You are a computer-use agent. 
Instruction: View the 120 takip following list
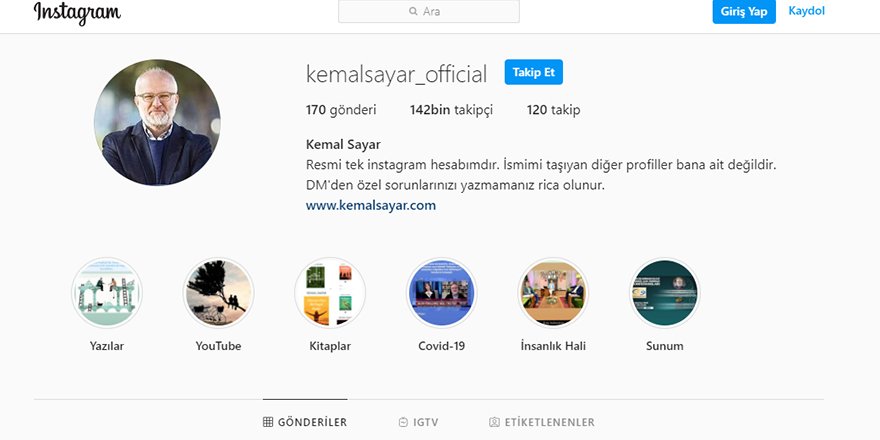click(553, 110)
